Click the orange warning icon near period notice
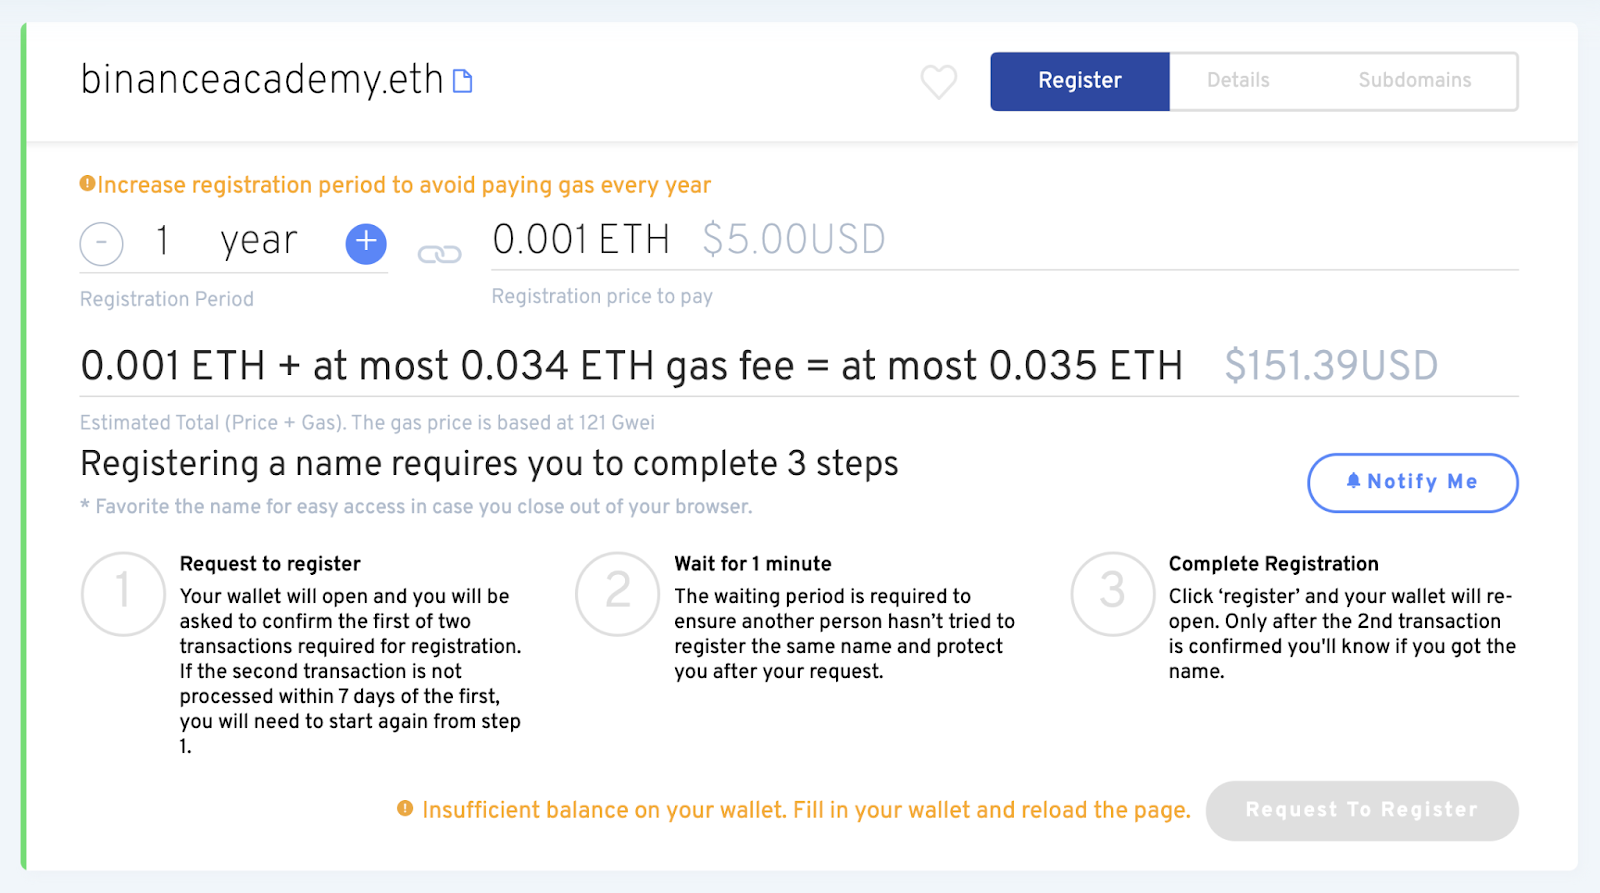The height and width of the screenshot is (893, 1600). [x=87, y=184]
